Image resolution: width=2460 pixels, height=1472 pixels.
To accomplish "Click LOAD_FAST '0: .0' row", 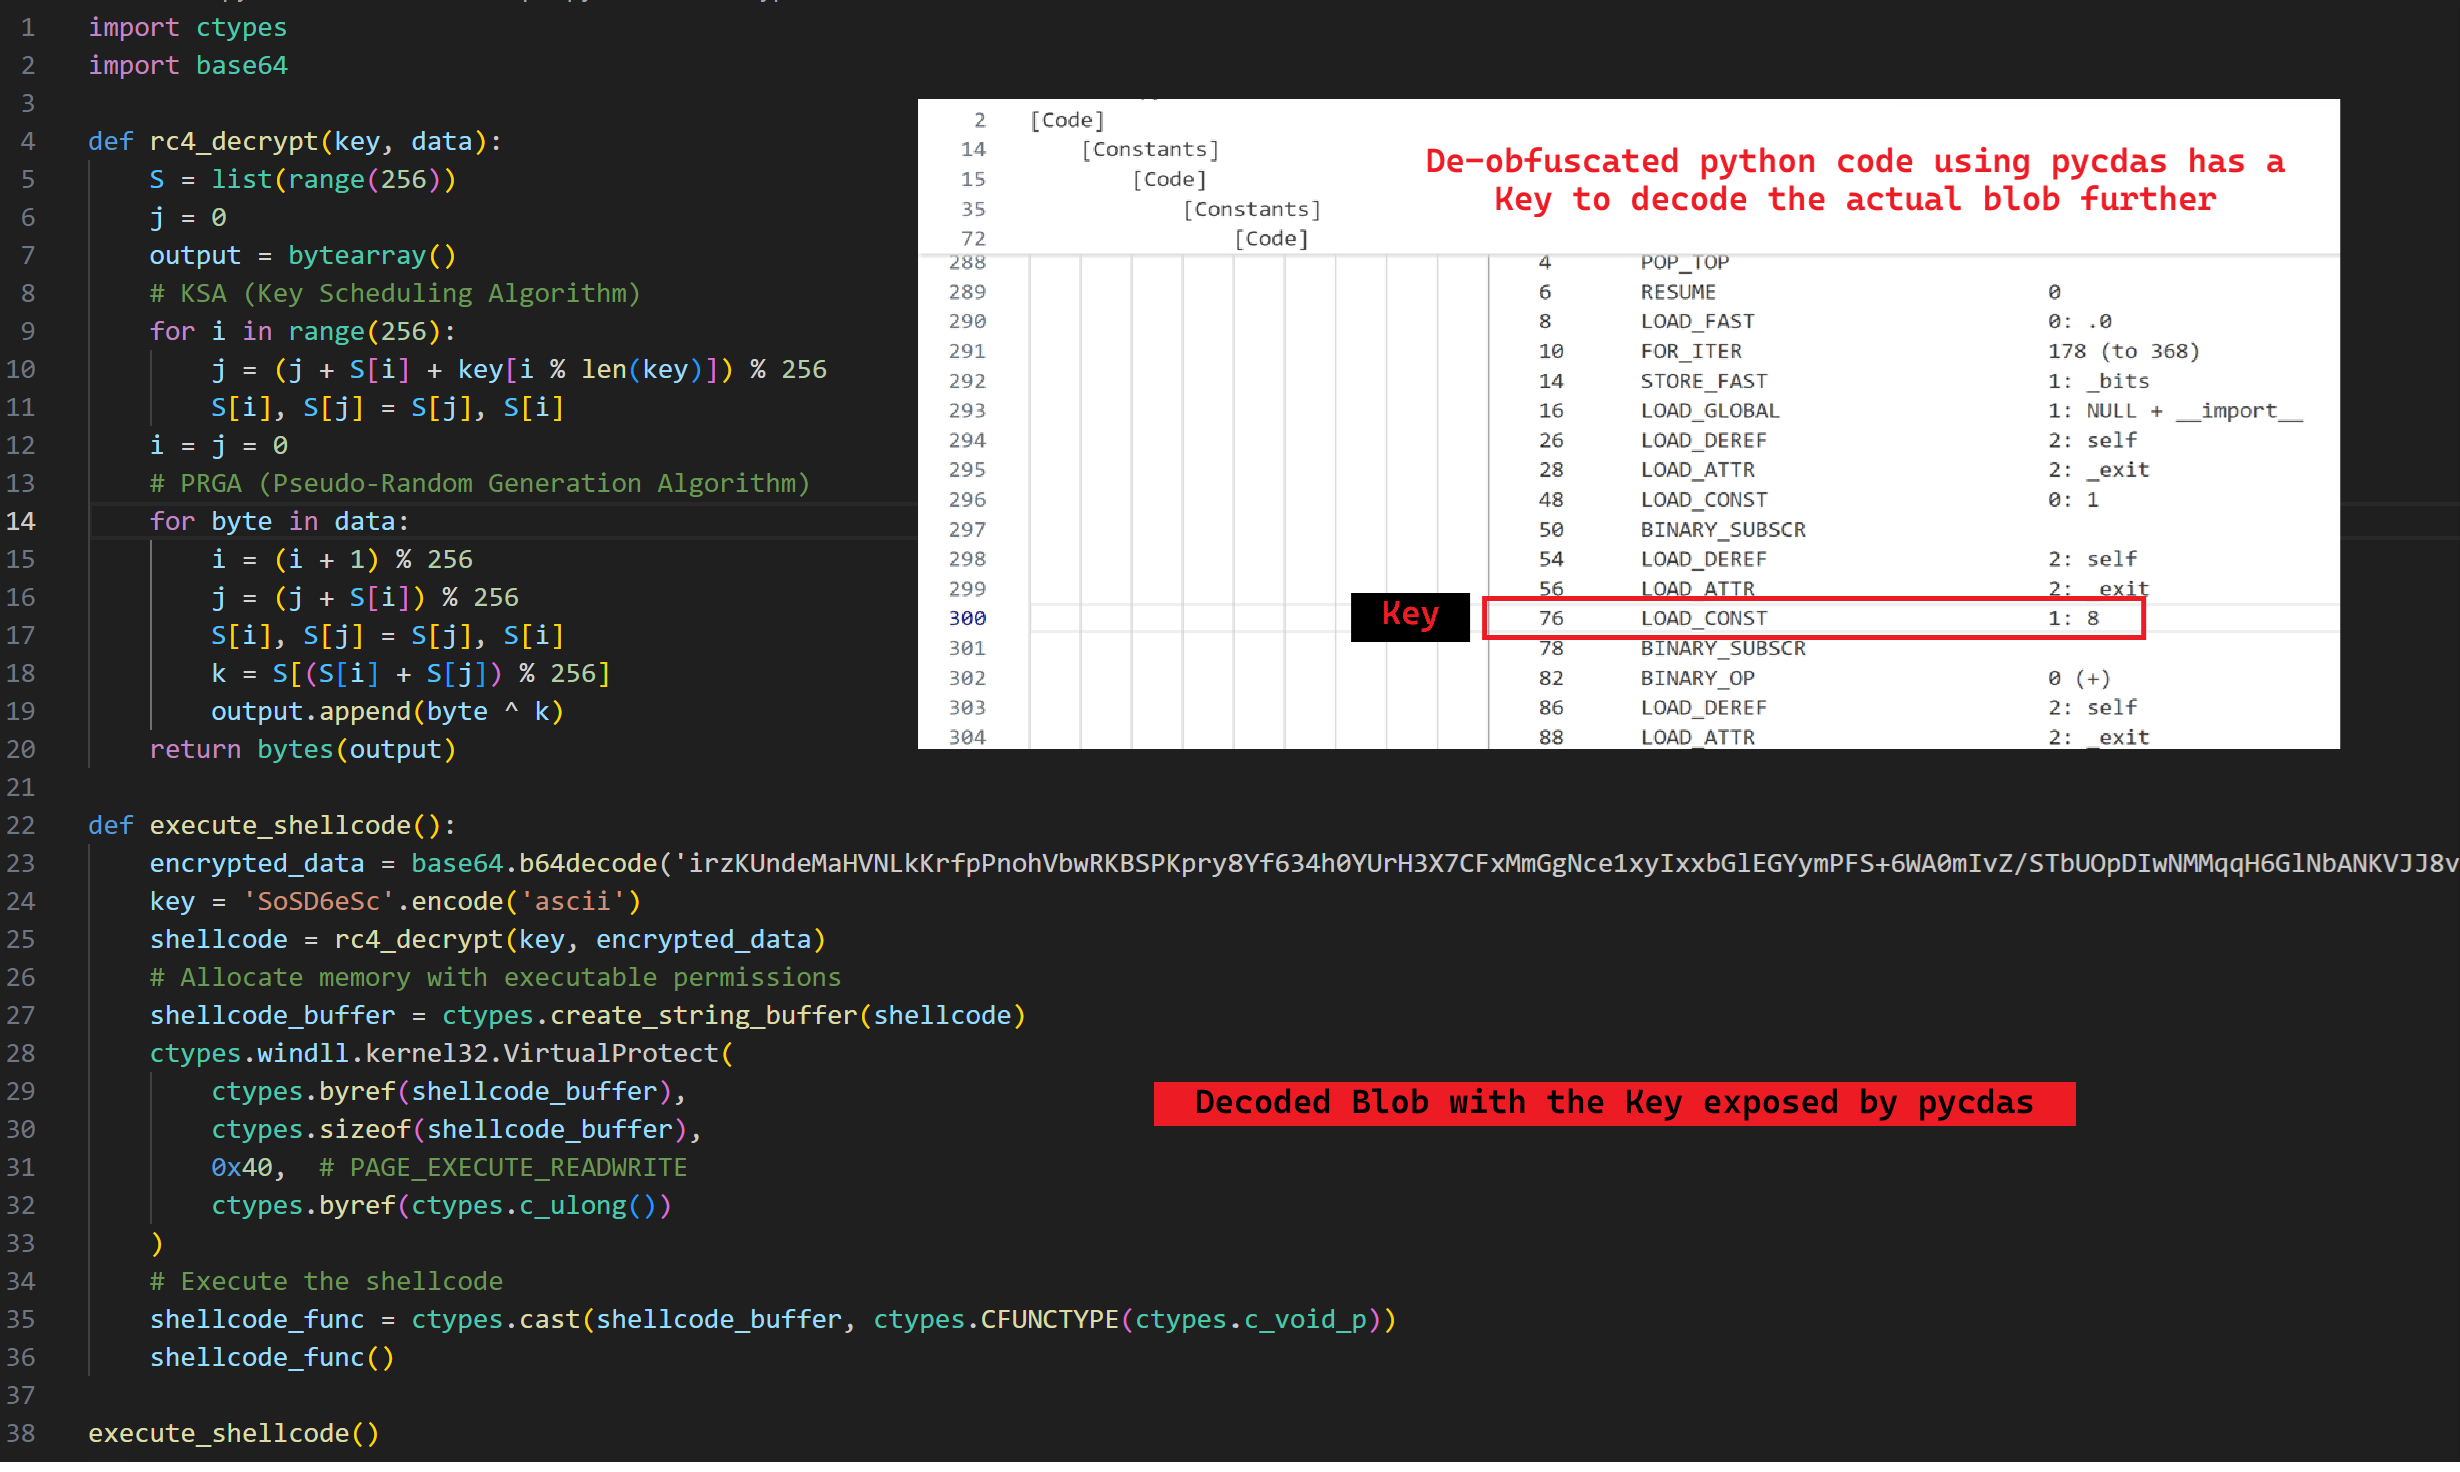I will (1825, 321).
